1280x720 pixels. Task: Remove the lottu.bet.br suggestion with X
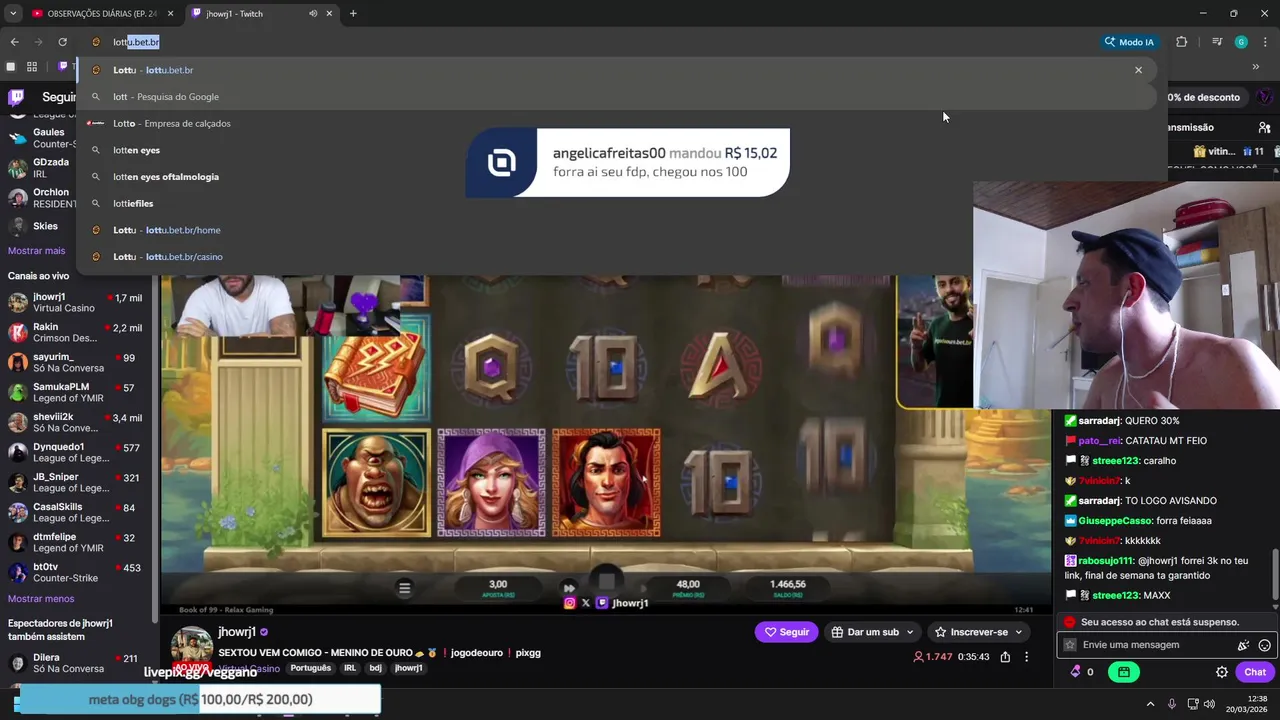pyautogui.click(x=1138, y=70)
